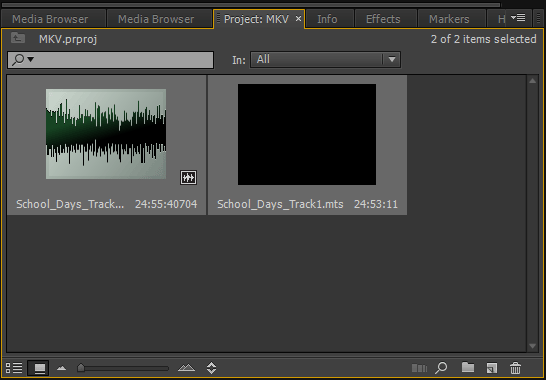This screenshot has width=546, height=380.
Task: Click the truncated School_Days_Track... clip name
Action: coord(70,204)
